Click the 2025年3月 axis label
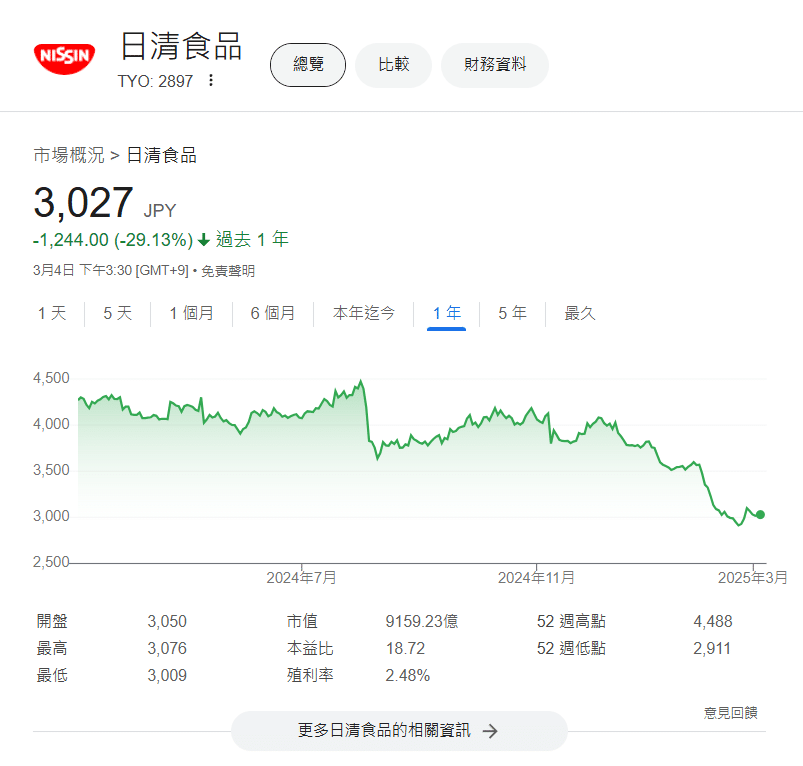Screen dimensions: 803x766 point(752,578)
